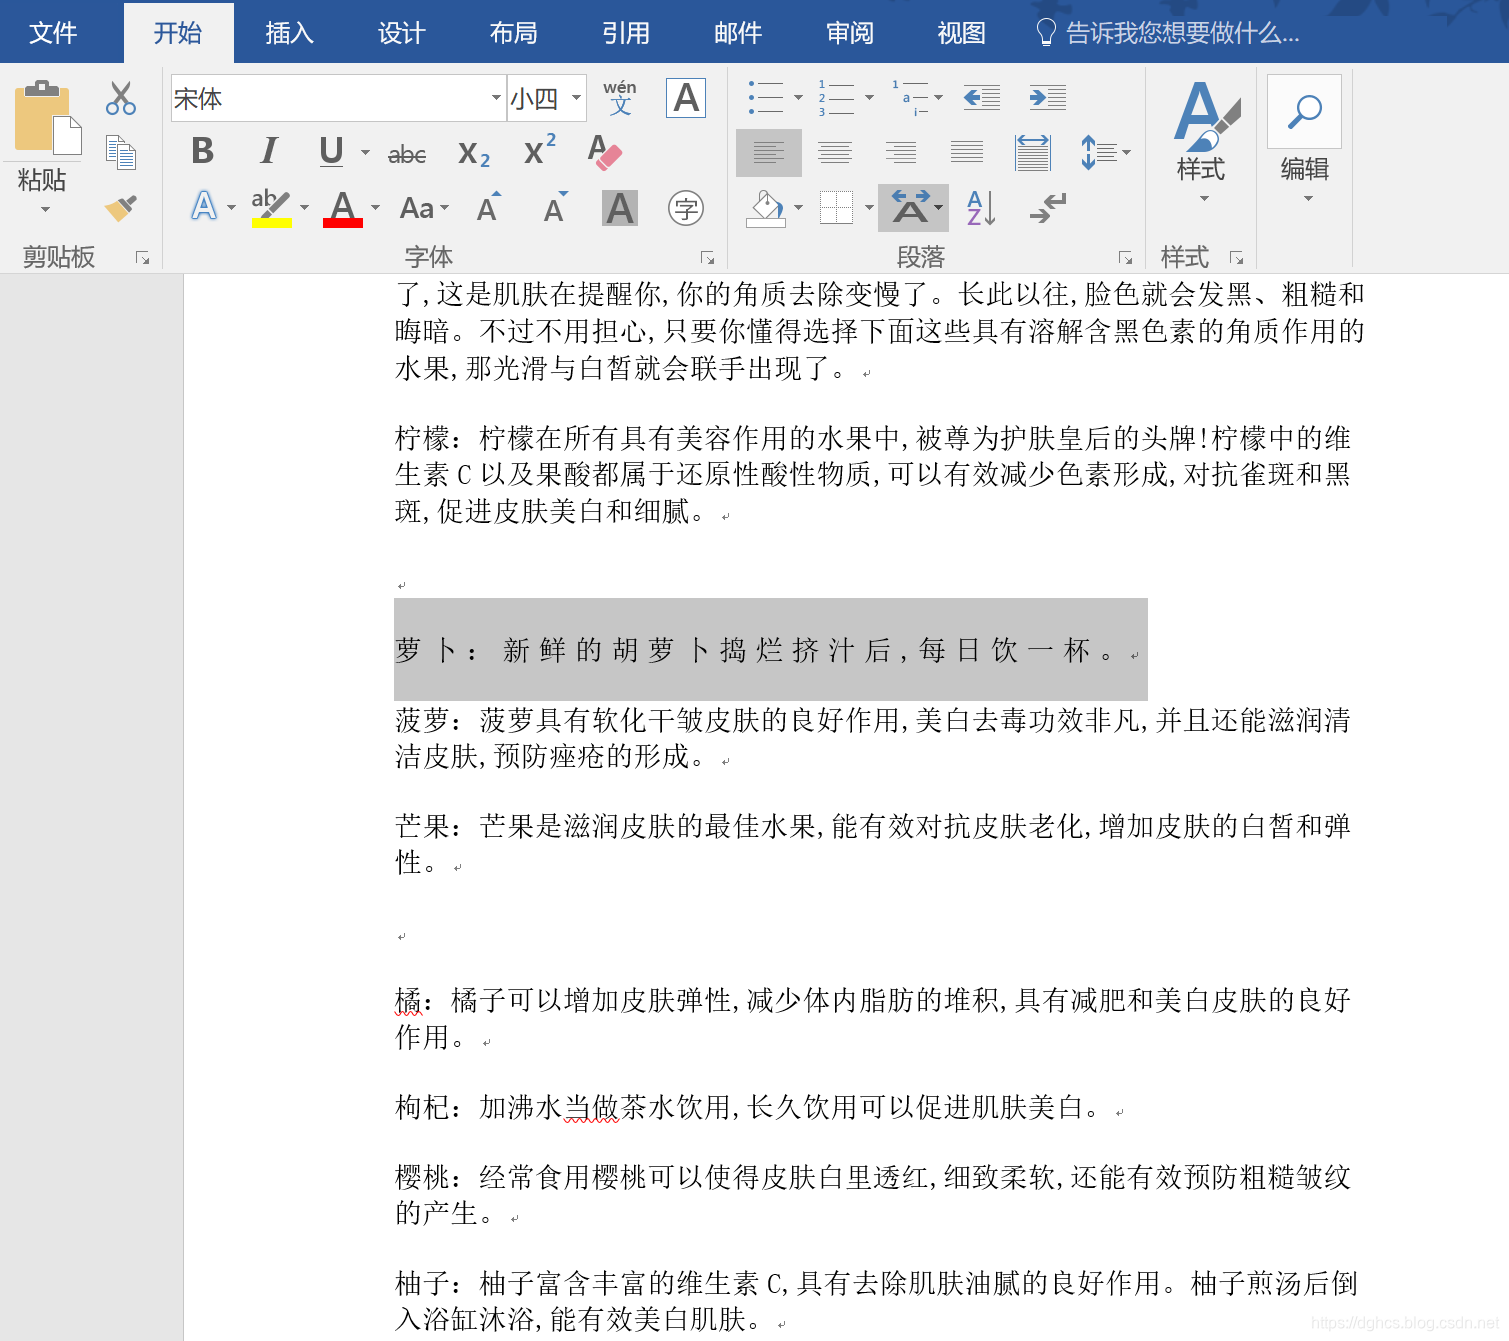1509x1341 pixels.
Task: Align text right
Action: (901, 152)
